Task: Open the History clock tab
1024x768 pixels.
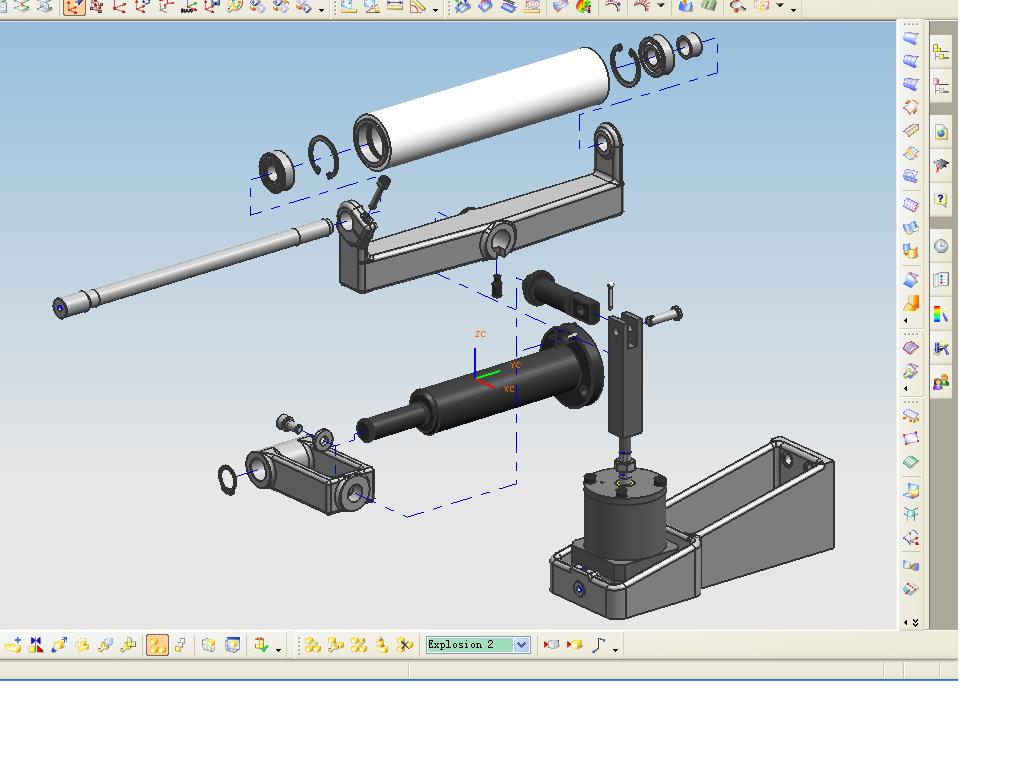Action: click(940, 246)
